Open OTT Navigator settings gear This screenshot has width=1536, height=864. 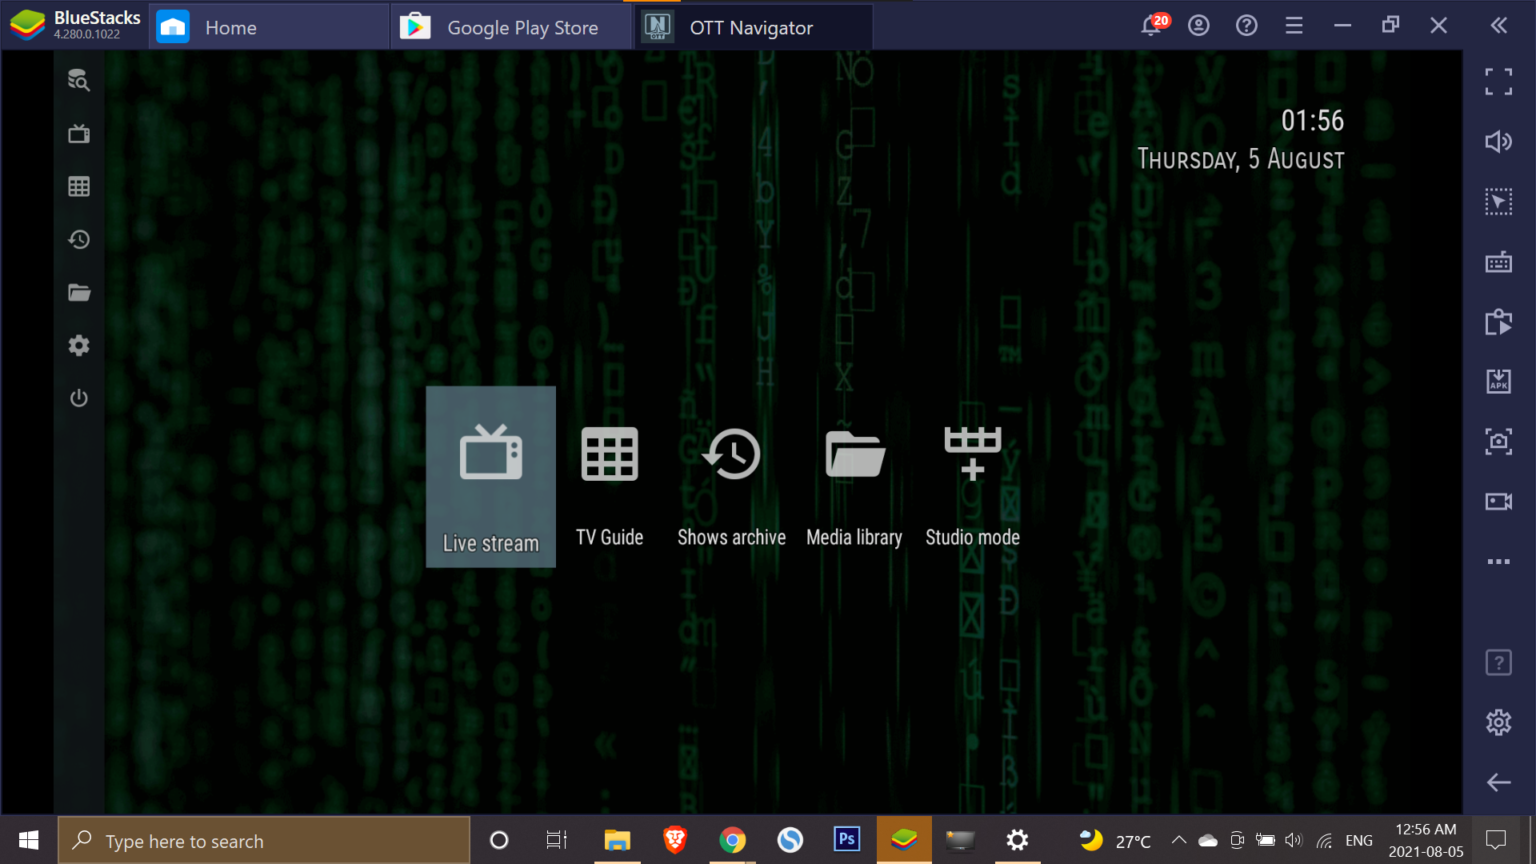coord(79,345)
